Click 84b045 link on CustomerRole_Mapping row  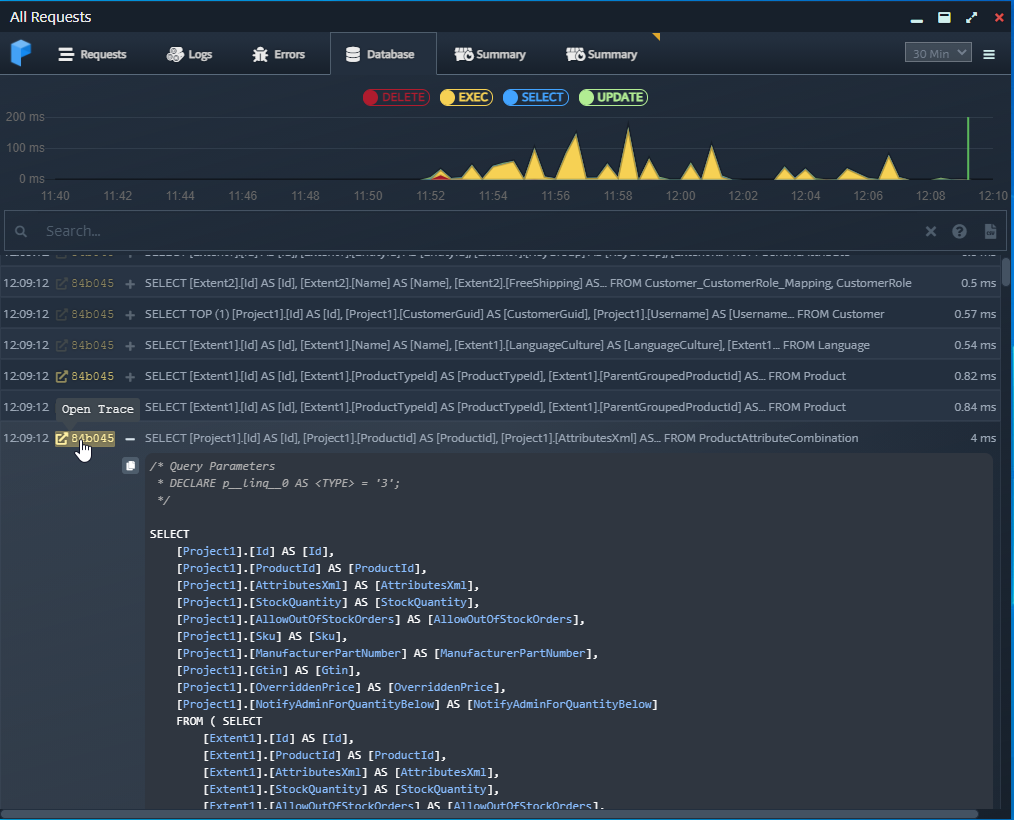pyautogui.click(x=92, y=283)
